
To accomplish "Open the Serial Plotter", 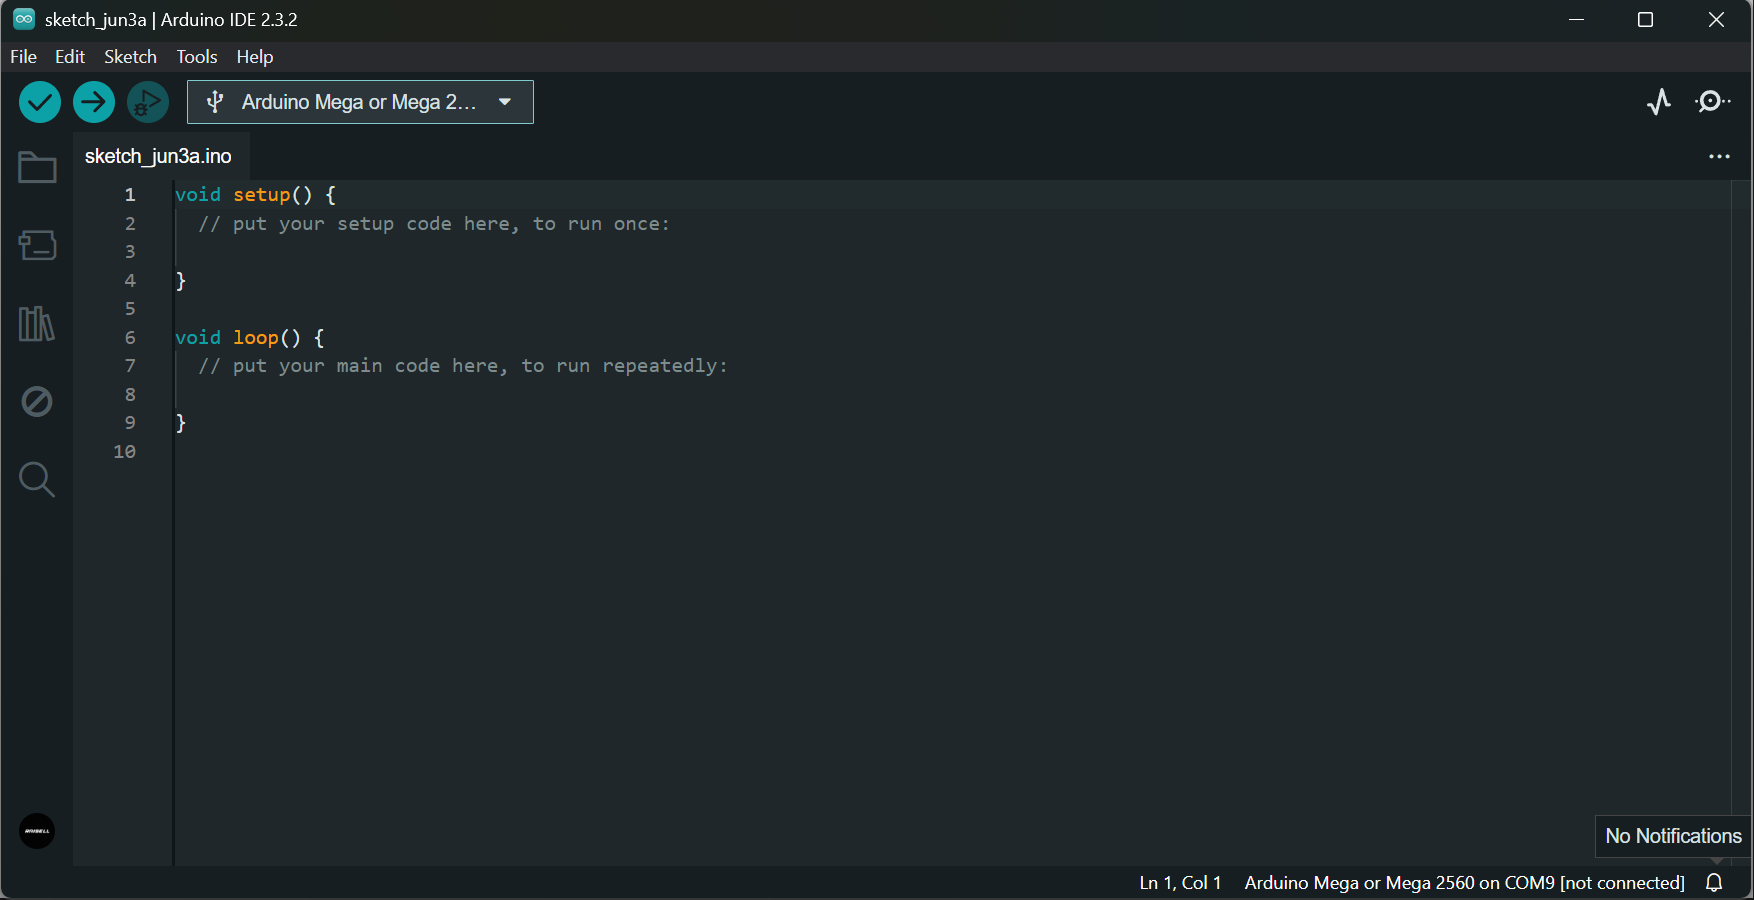I will click(1659, 102).
